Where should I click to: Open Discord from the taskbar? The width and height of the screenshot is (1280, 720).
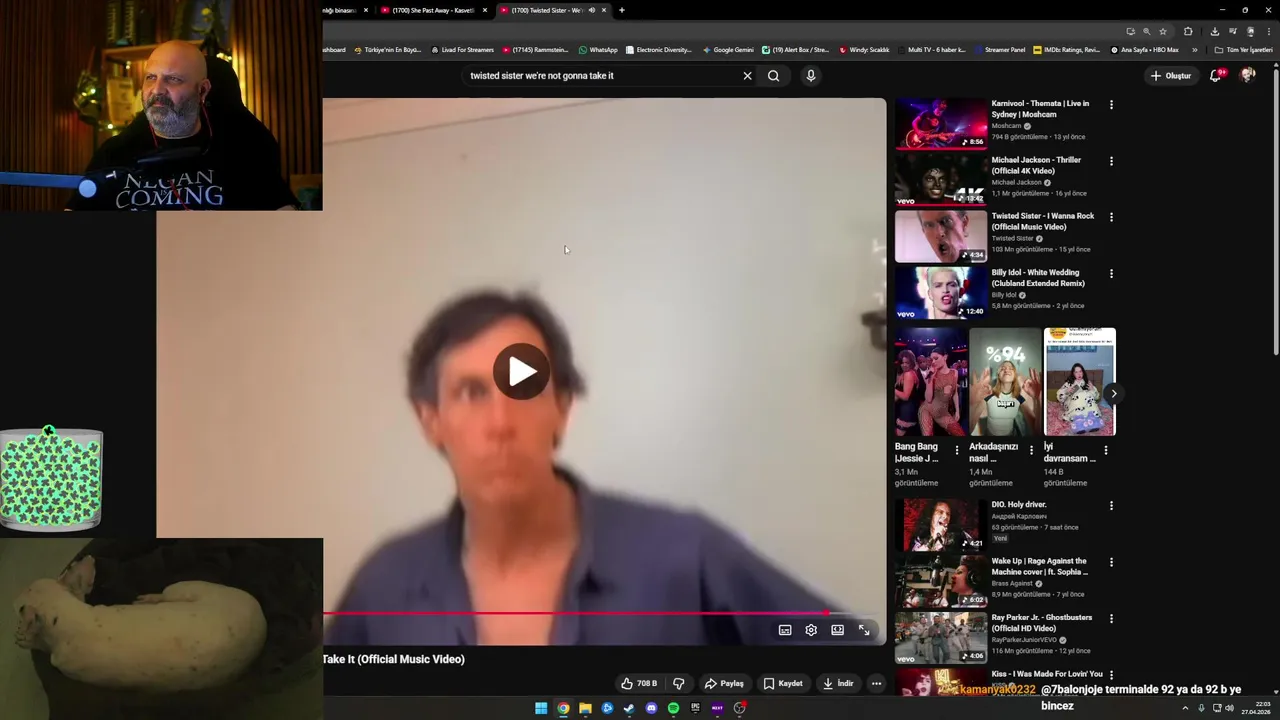651,708
